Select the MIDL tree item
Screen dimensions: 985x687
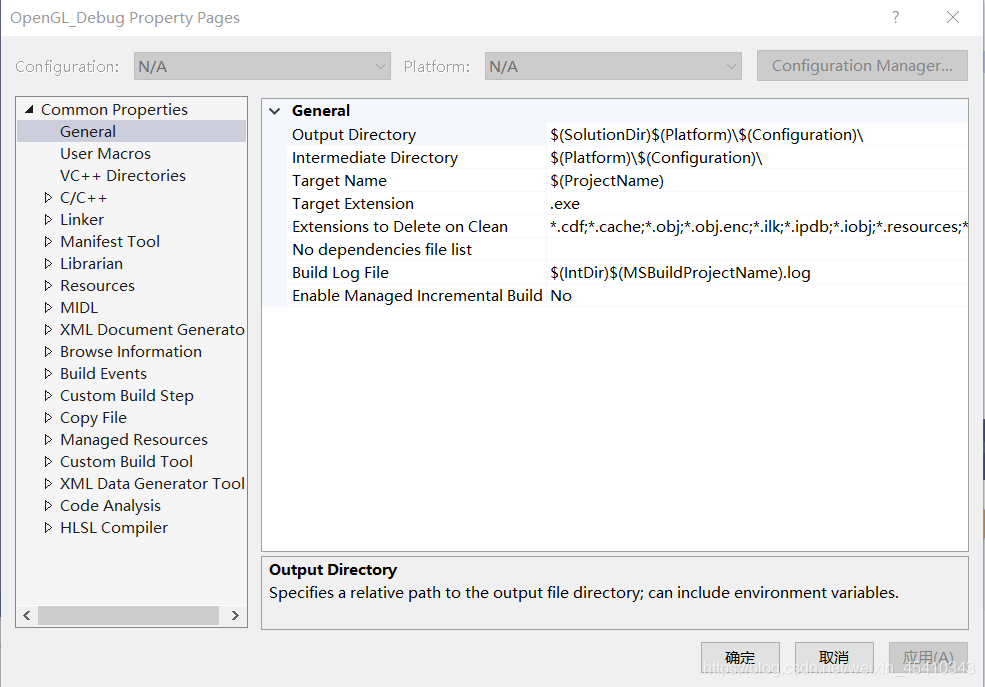(x=79, y=307)
